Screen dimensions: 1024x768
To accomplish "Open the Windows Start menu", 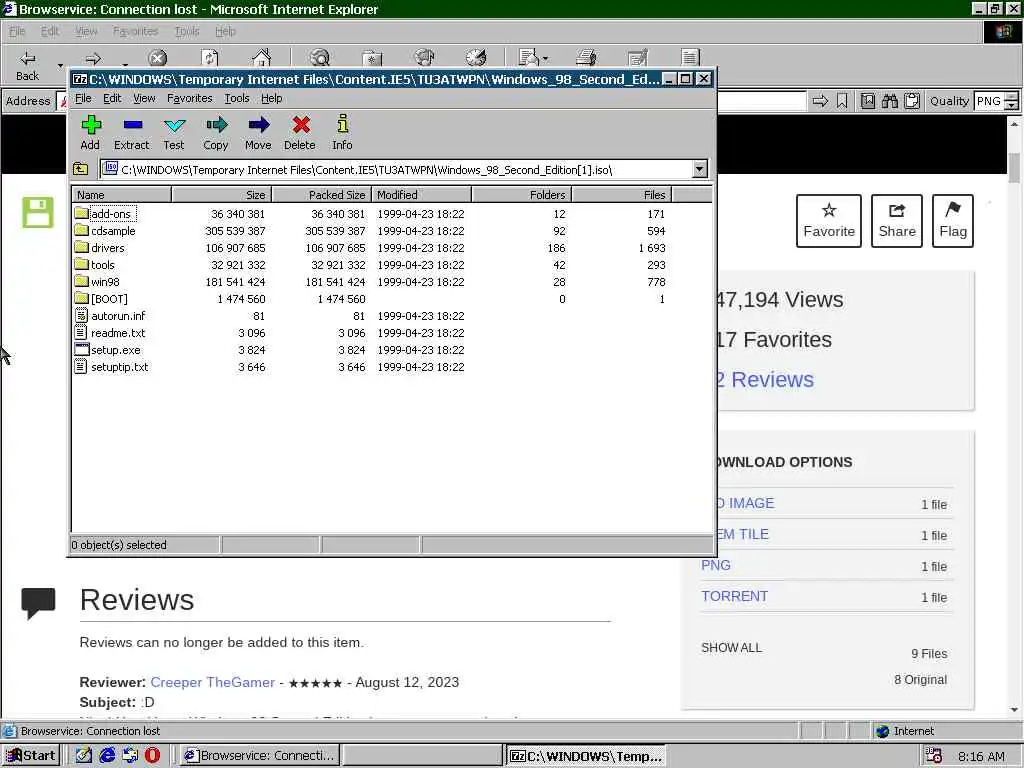I will click(x=31, y=756).
